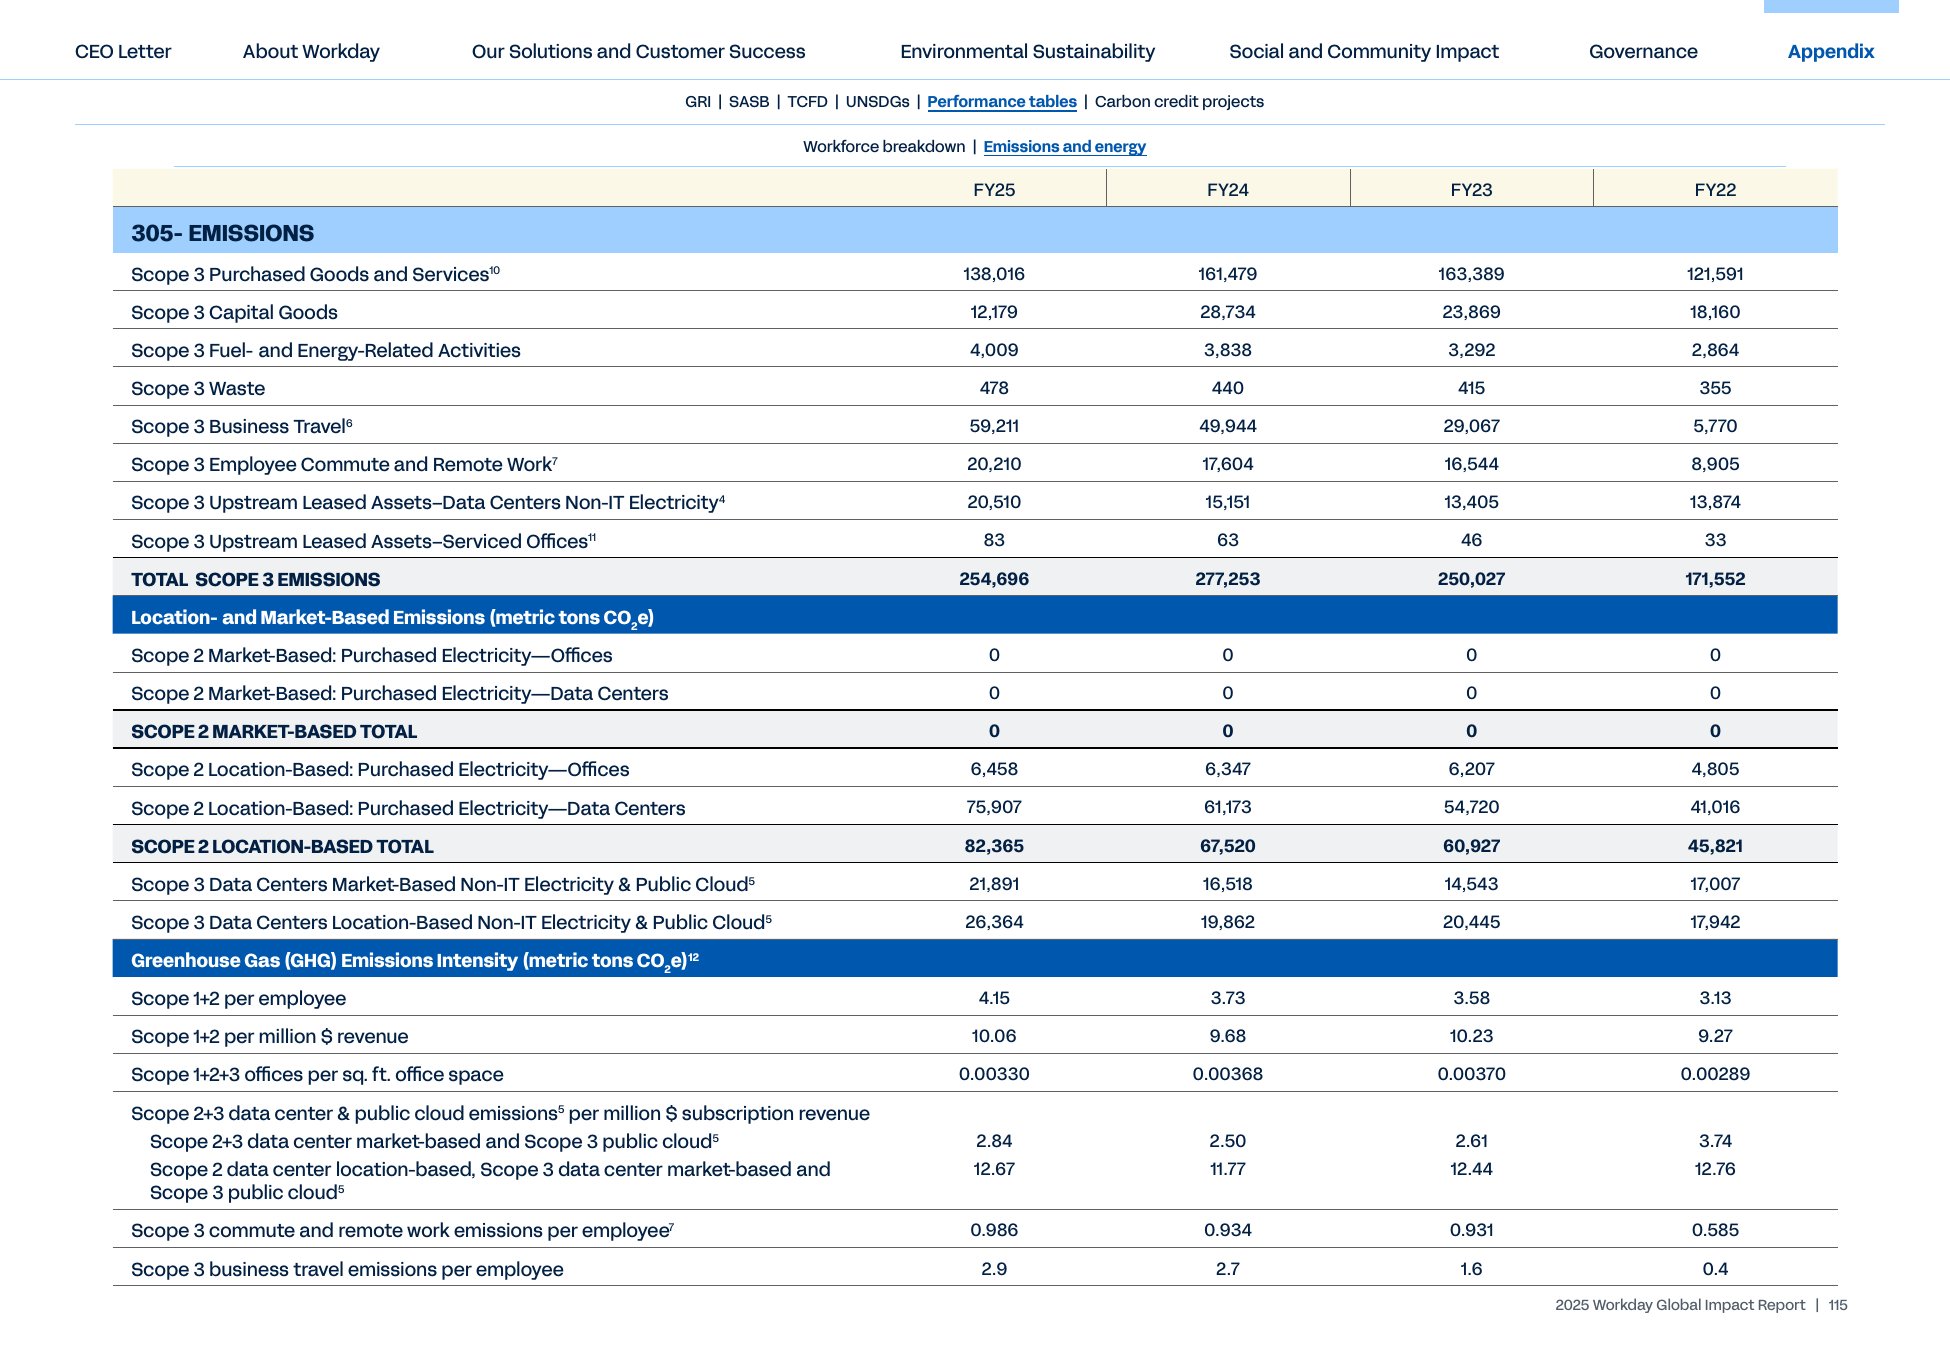Click Scope 3 Employee Commute and Remote Work label

(x=344, y=464)
